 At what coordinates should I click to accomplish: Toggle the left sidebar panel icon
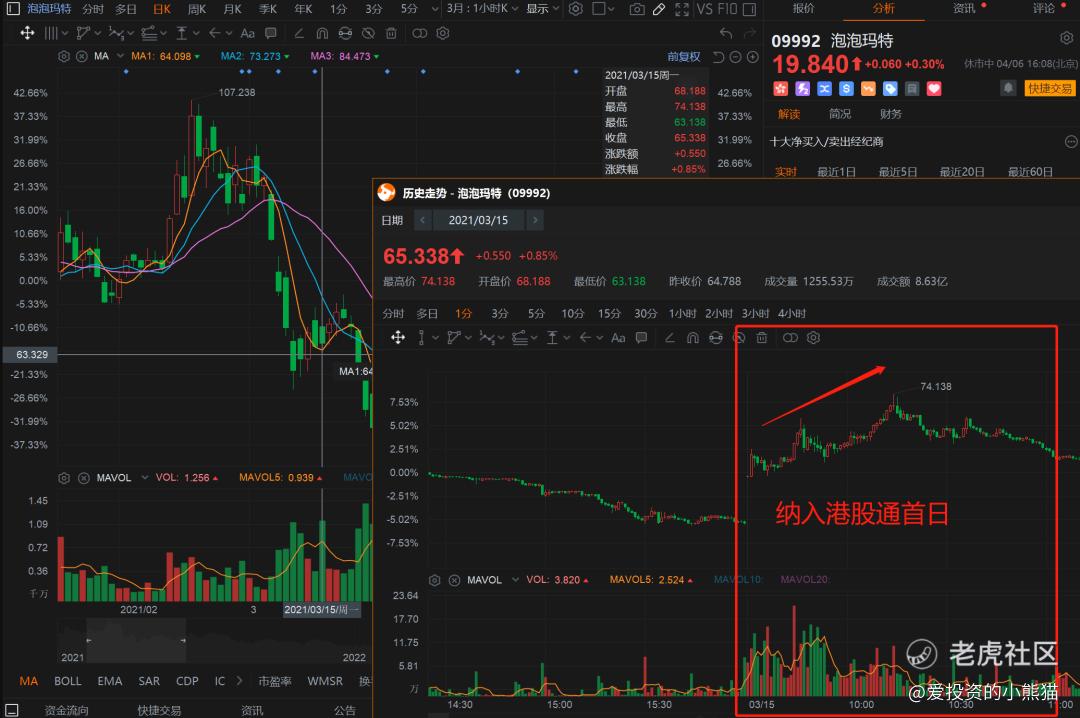click(13, 9)
